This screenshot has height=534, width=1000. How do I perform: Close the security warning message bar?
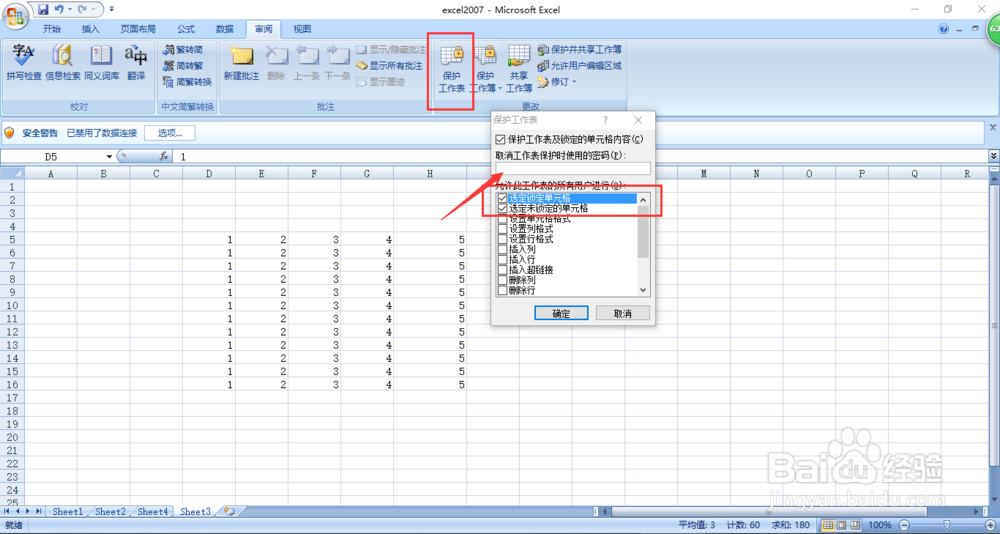[x=993, y=128]
